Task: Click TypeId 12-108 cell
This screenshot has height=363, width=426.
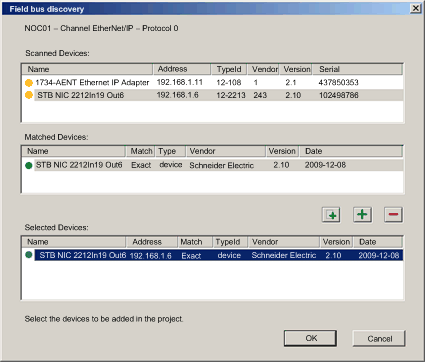Action: [x=229, y=82]
